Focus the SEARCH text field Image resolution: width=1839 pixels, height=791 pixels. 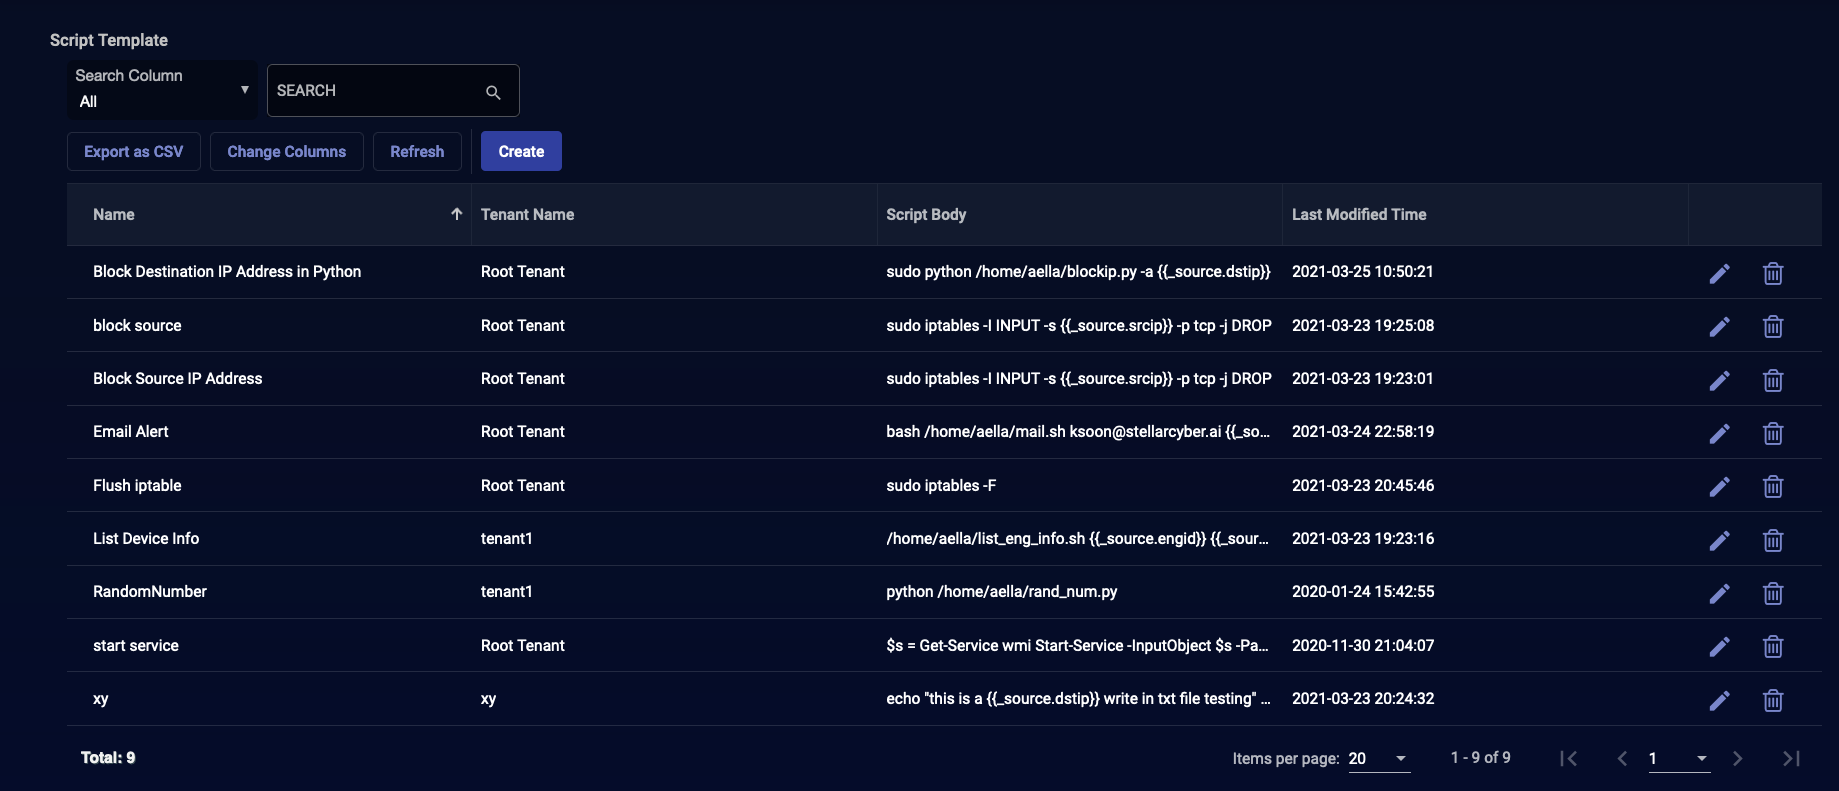[375, 91]
